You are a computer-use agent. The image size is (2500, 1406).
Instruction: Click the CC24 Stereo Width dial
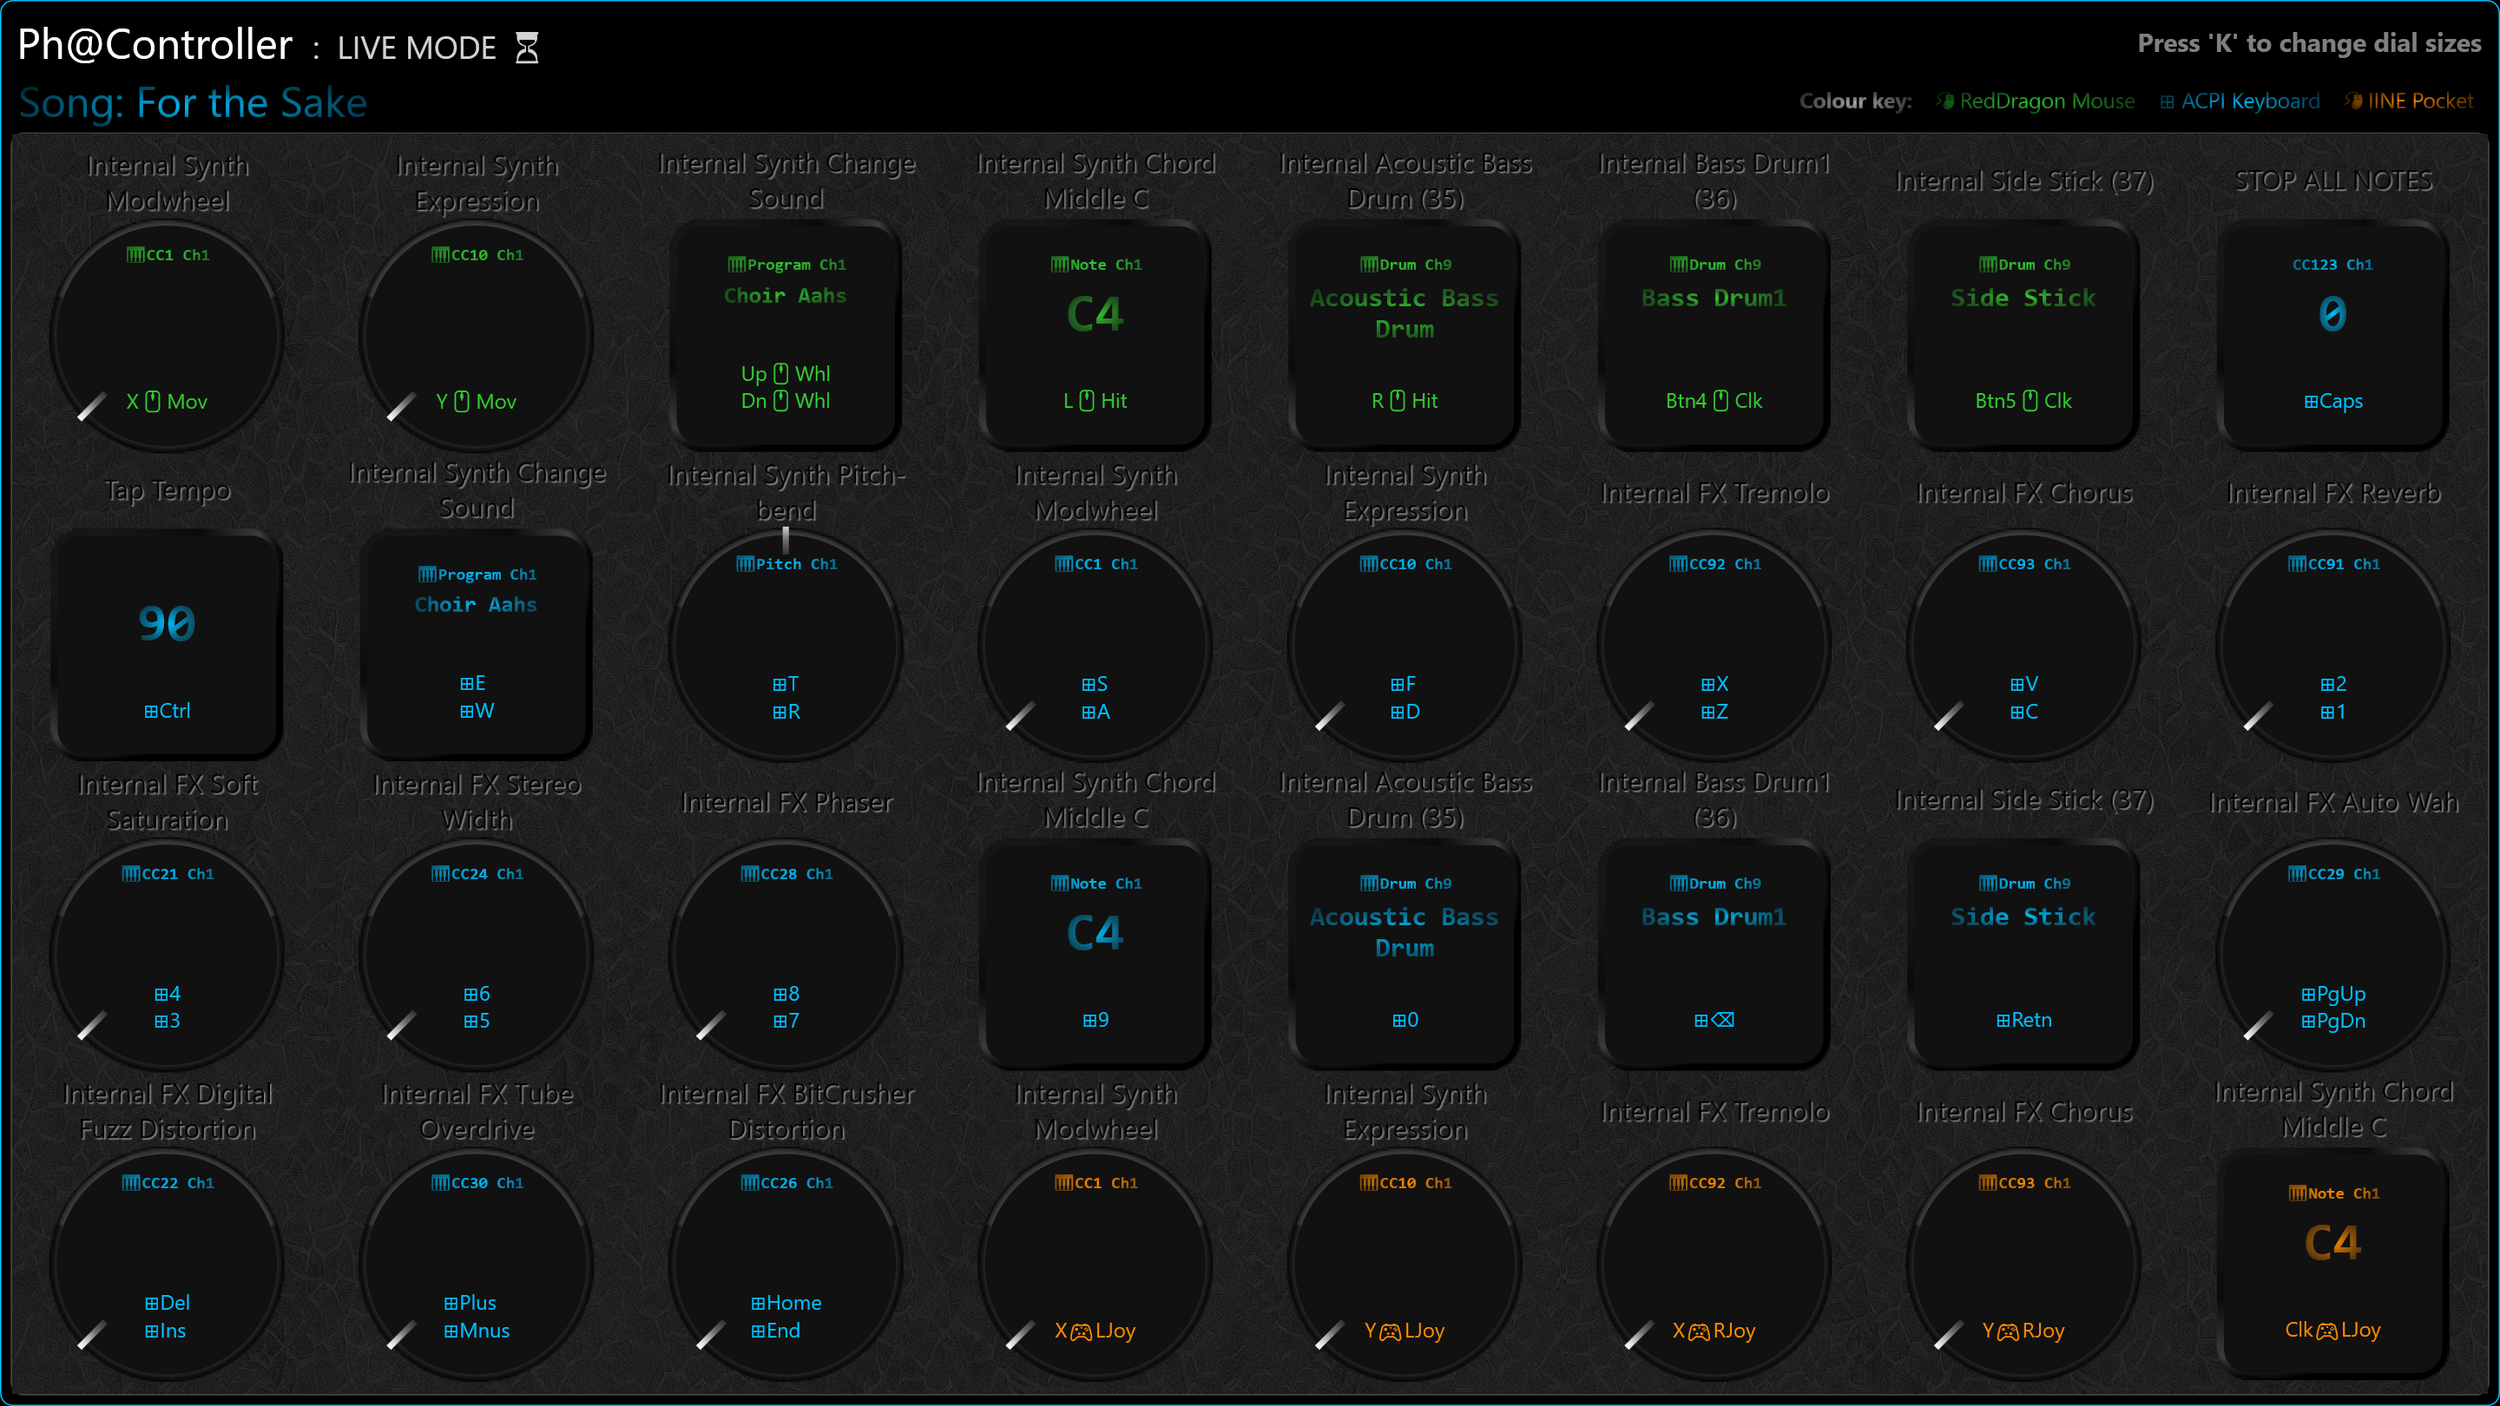477,956
